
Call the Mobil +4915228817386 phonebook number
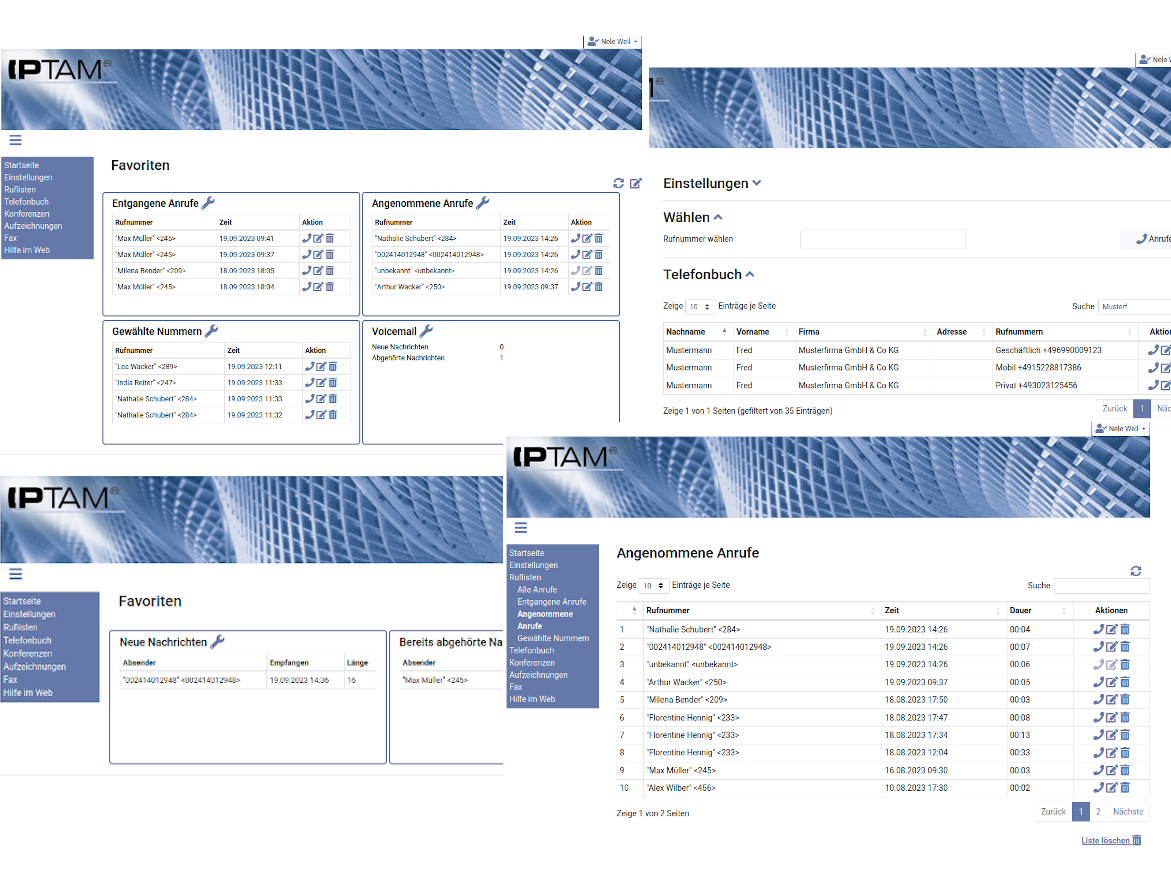[x=1153, y=368]
